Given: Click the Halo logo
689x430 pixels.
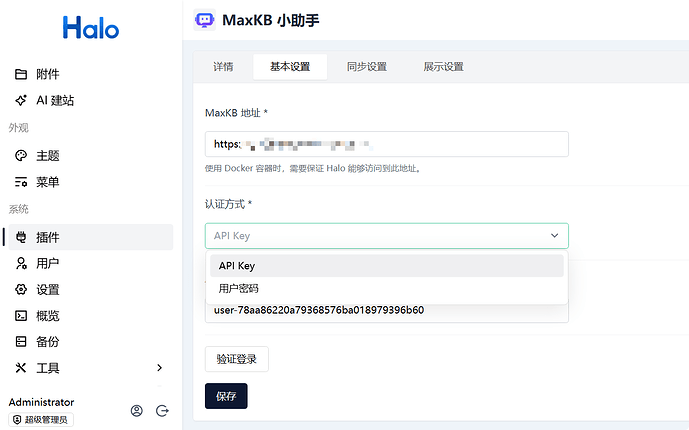Looking at the screenshot, I should click(x=91, y=28).
